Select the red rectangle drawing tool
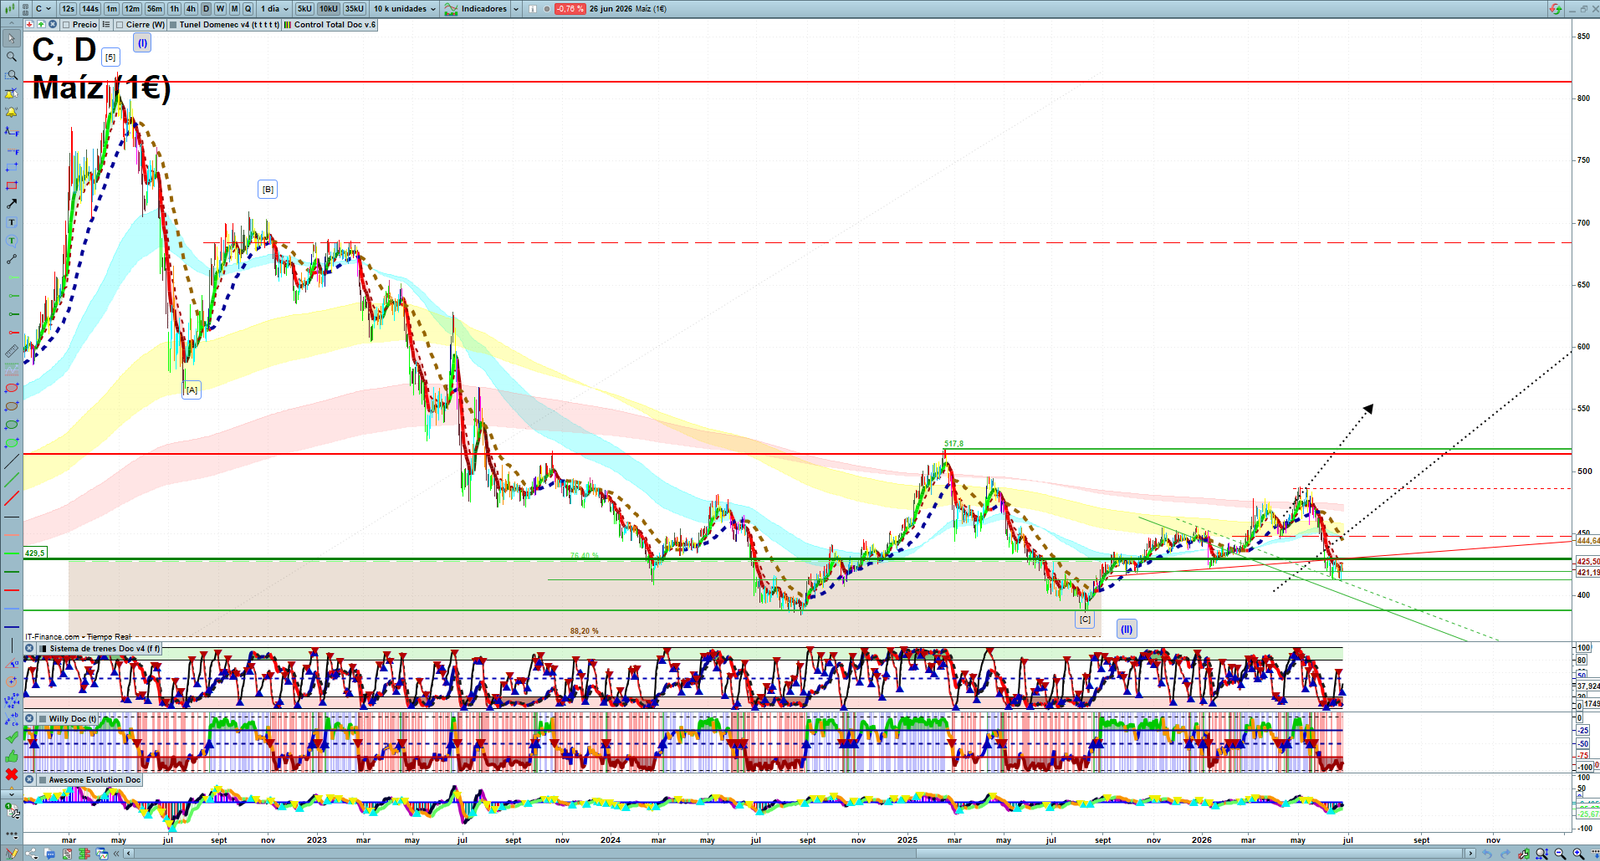This screenshot has width=1600, height=861. click(11, 185)
